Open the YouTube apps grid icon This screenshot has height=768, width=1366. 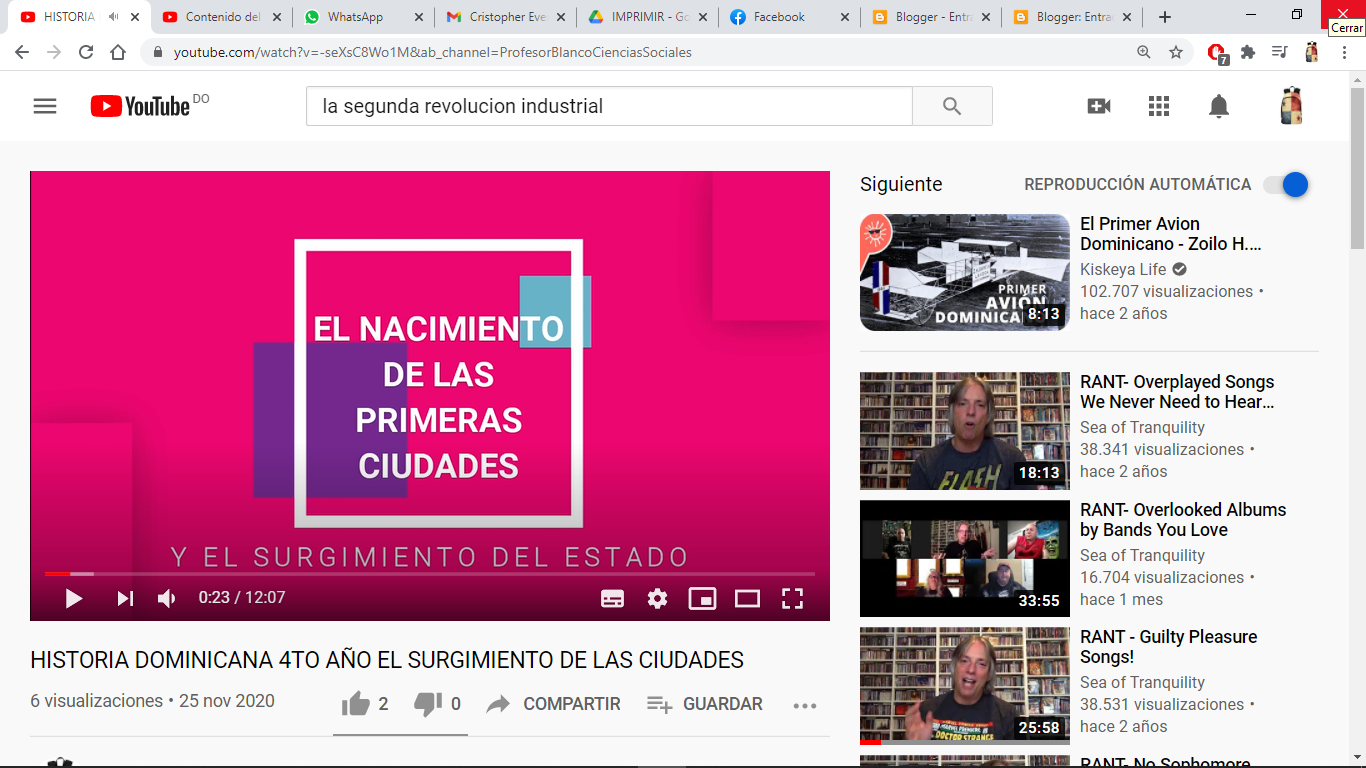(1159, 106)
